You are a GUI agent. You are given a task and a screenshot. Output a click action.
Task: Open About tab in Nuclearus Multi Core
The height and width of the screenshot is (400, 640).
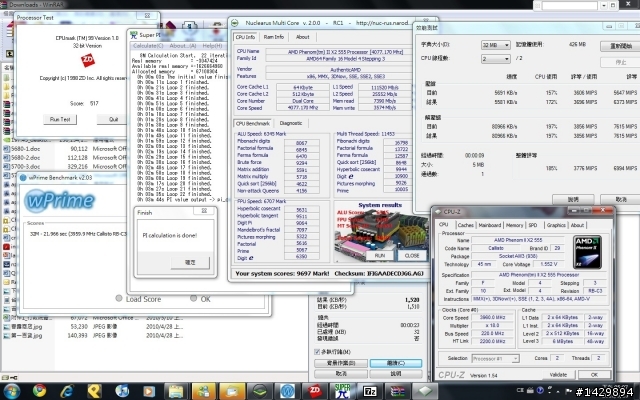tap(302, 37)
